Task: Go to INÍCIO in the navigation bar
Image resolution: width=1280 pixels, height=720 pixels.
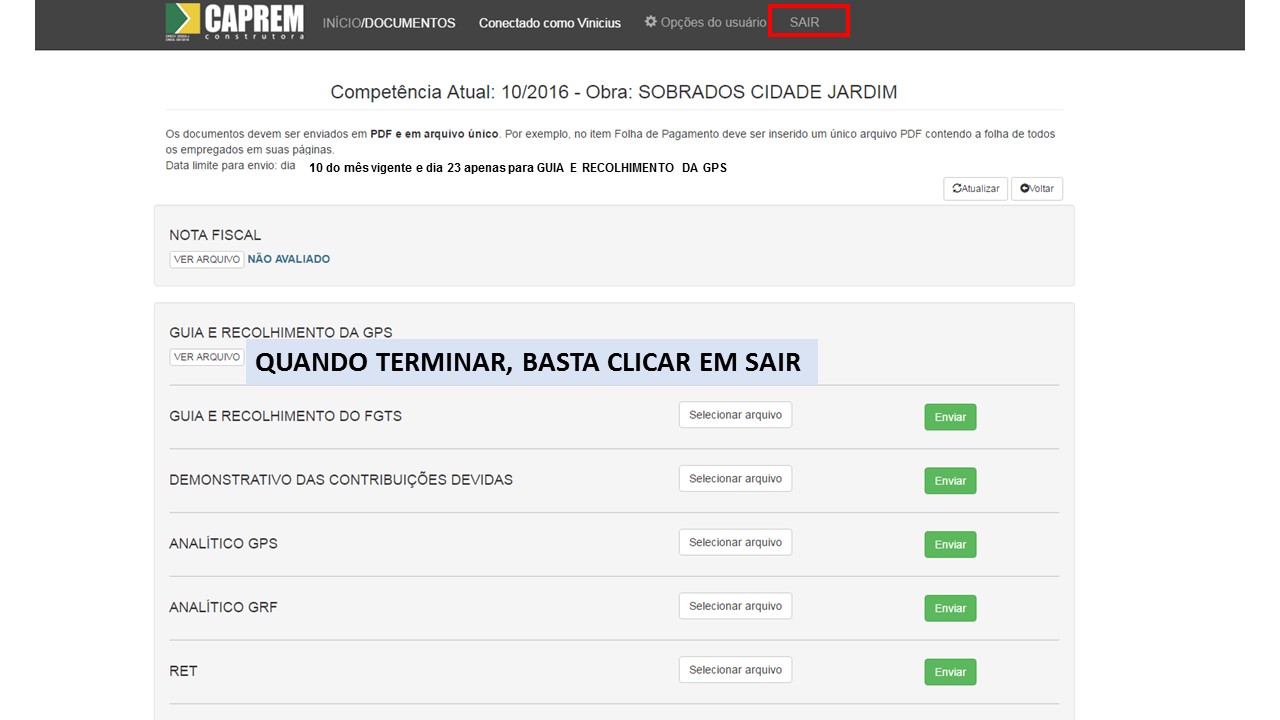Action: point(340,23)
